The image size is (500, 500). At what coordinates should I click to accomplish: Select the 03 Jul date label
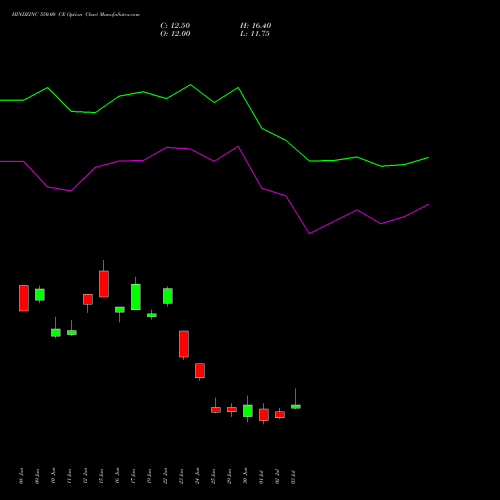point(294,476)
